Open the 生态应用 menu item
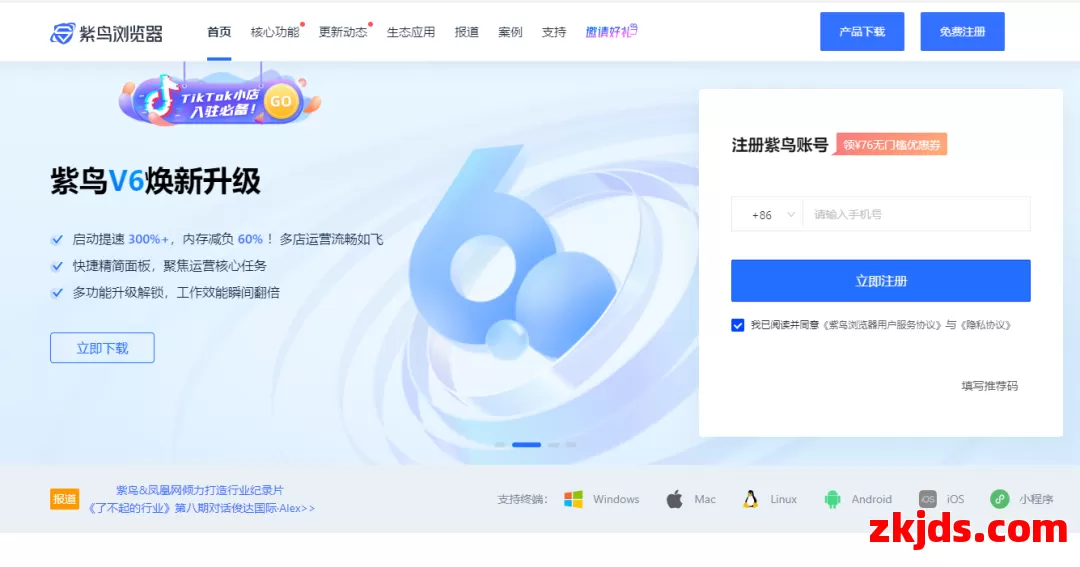 (411, 32)
